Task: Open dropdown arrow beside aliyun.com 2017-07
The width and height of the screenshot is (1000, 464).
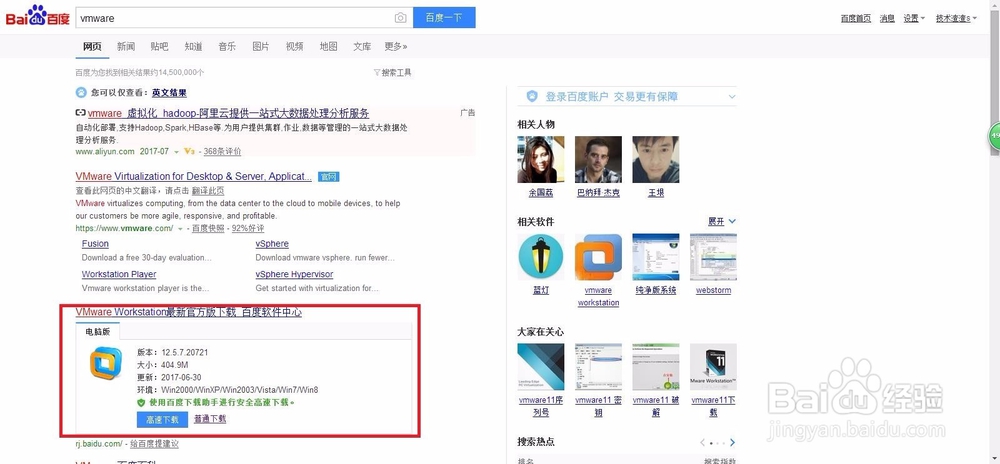Action: (x=176, y=152)
